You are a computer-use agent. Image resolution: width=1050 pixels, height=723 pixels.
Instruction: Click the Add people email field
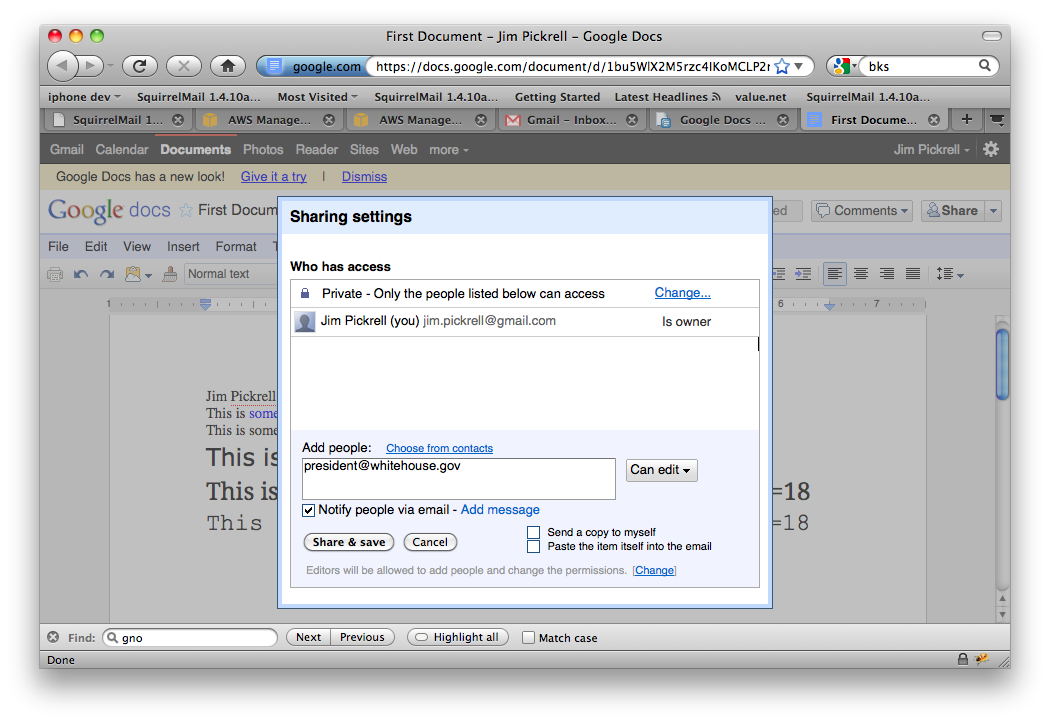(x=459, y=479)
